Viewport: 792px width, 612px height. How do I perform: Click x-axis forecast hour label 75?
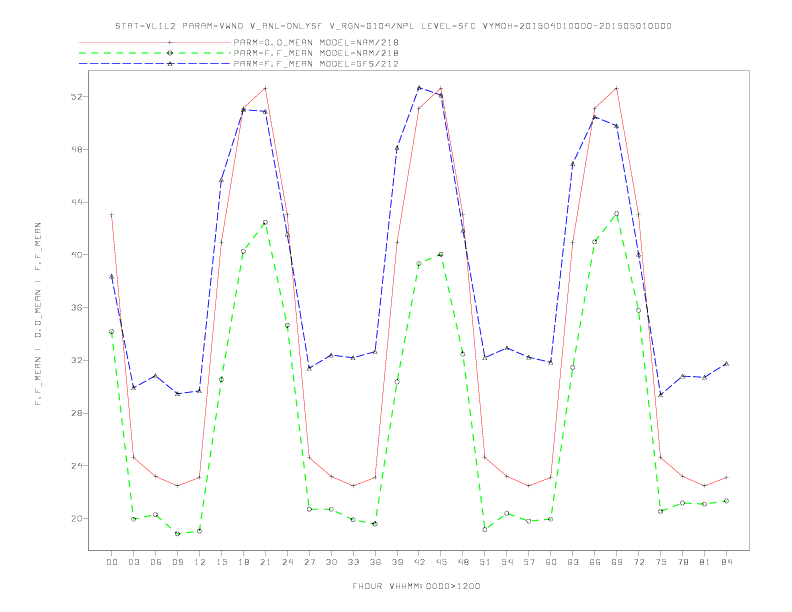(661, 562)
